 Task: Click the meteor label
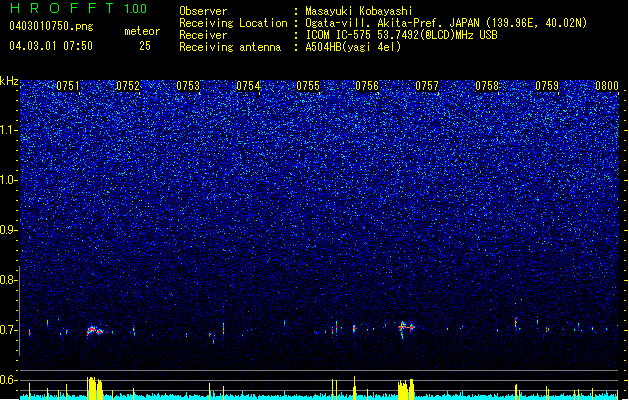coord(142,31)
